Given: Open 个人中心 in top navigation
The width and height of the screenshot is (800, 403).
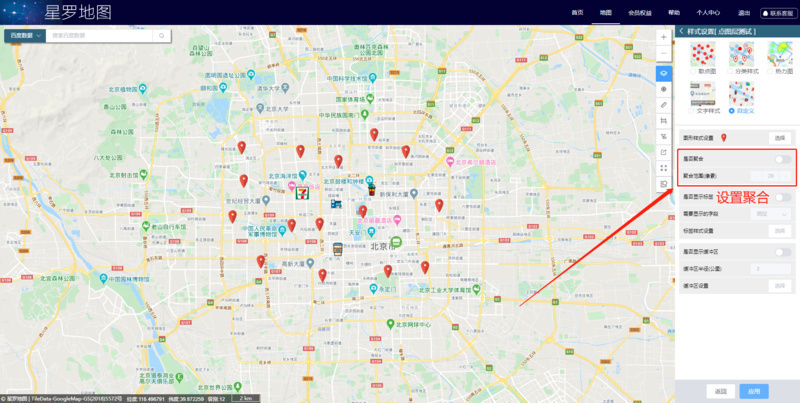Looking at the screenshot, I should pyautogui.click(x=708, y=13).
